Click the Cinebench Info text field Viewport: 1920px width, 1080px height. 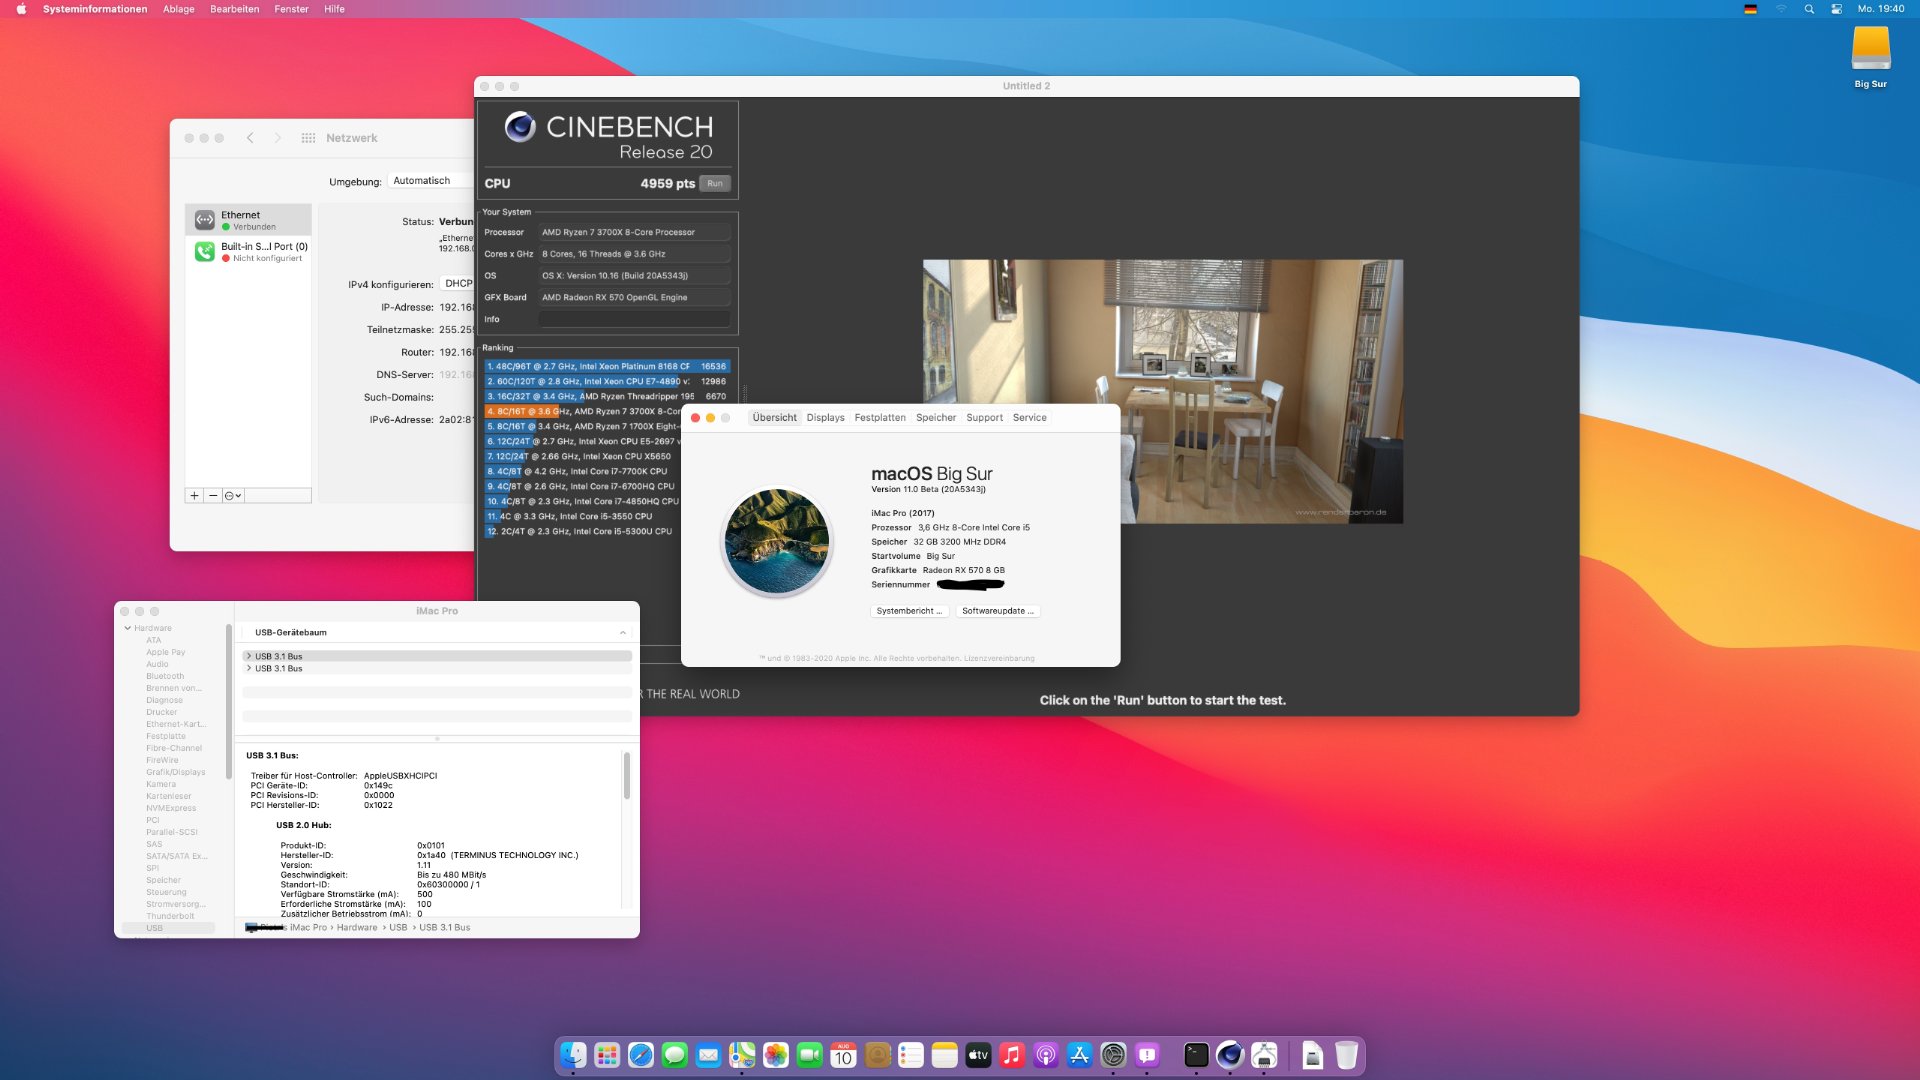[634, 319]
